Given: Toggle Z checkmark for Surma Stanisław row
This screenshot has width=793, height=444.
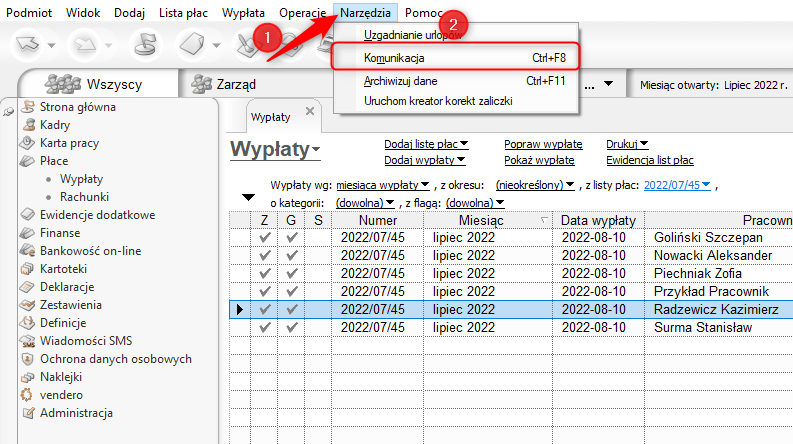Looking at the screenshot, I should (x=265, y=327).
